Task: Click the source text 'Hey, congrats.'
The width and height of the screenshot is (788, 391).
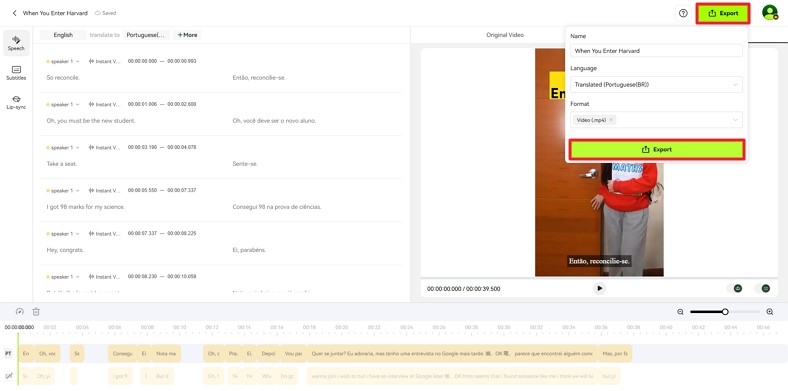Action: coord(65,250)
